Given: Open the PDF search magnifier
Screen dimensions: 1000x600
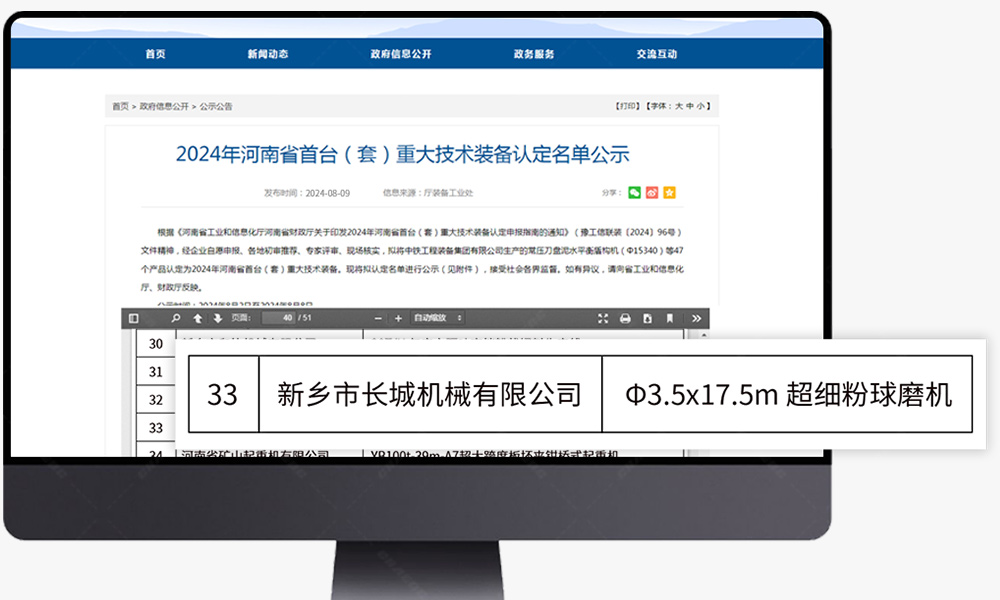Looking at the screenshot, I should [x=176, y=318].
